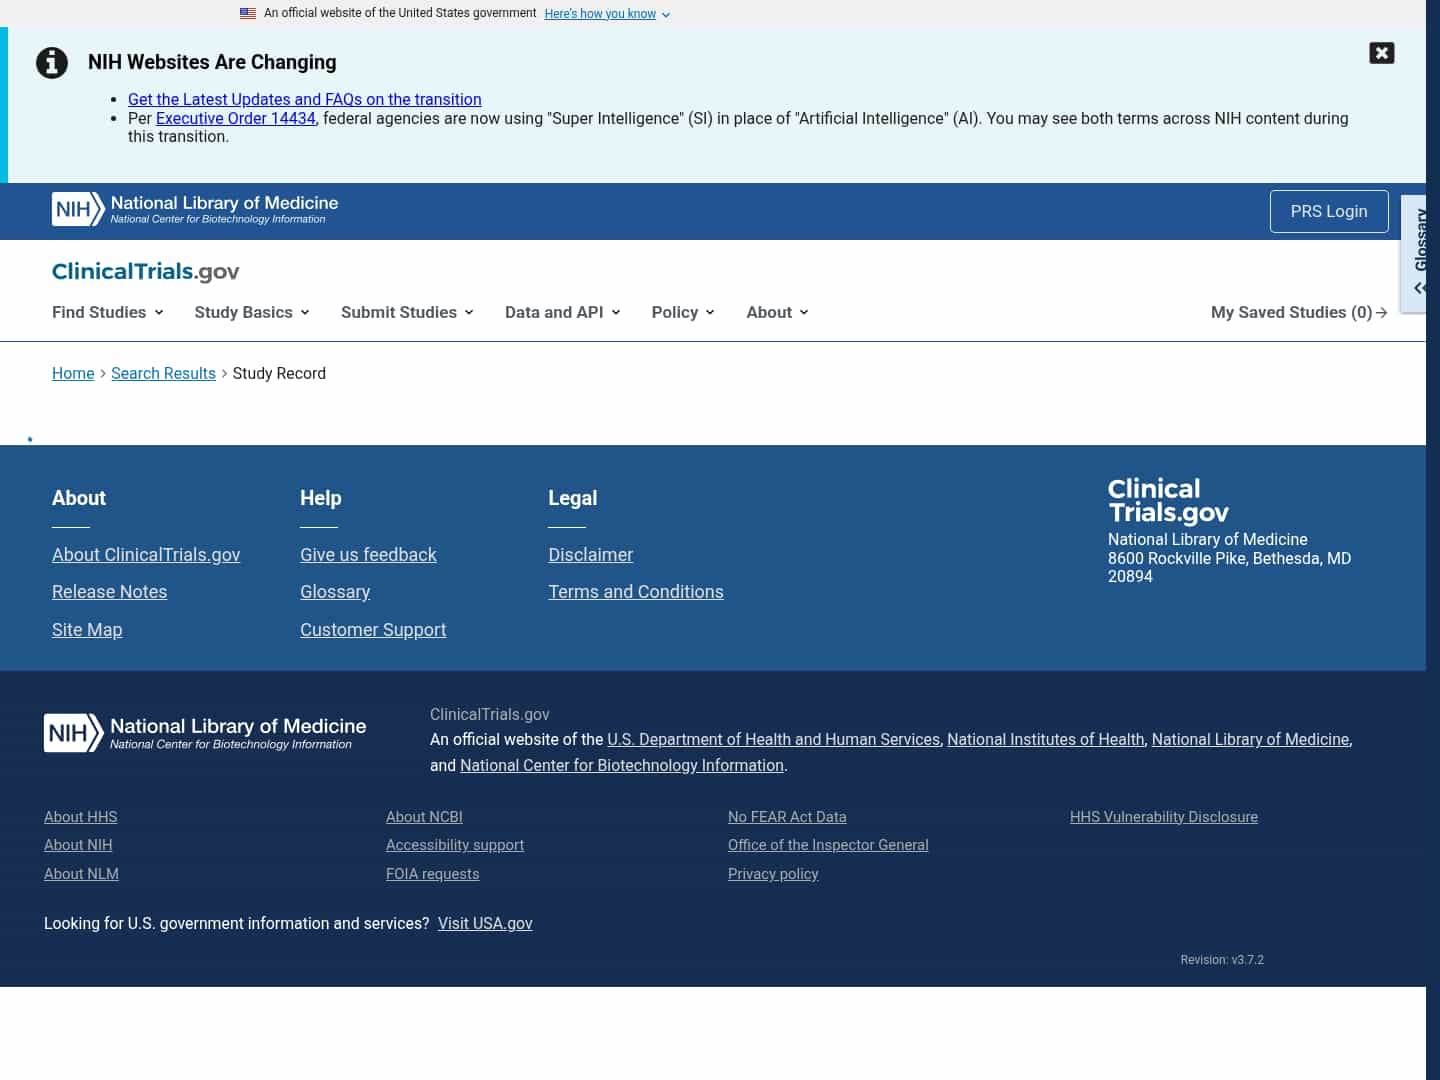
Task: Click the info icon in the NIH banner
Action: (52, 63)
